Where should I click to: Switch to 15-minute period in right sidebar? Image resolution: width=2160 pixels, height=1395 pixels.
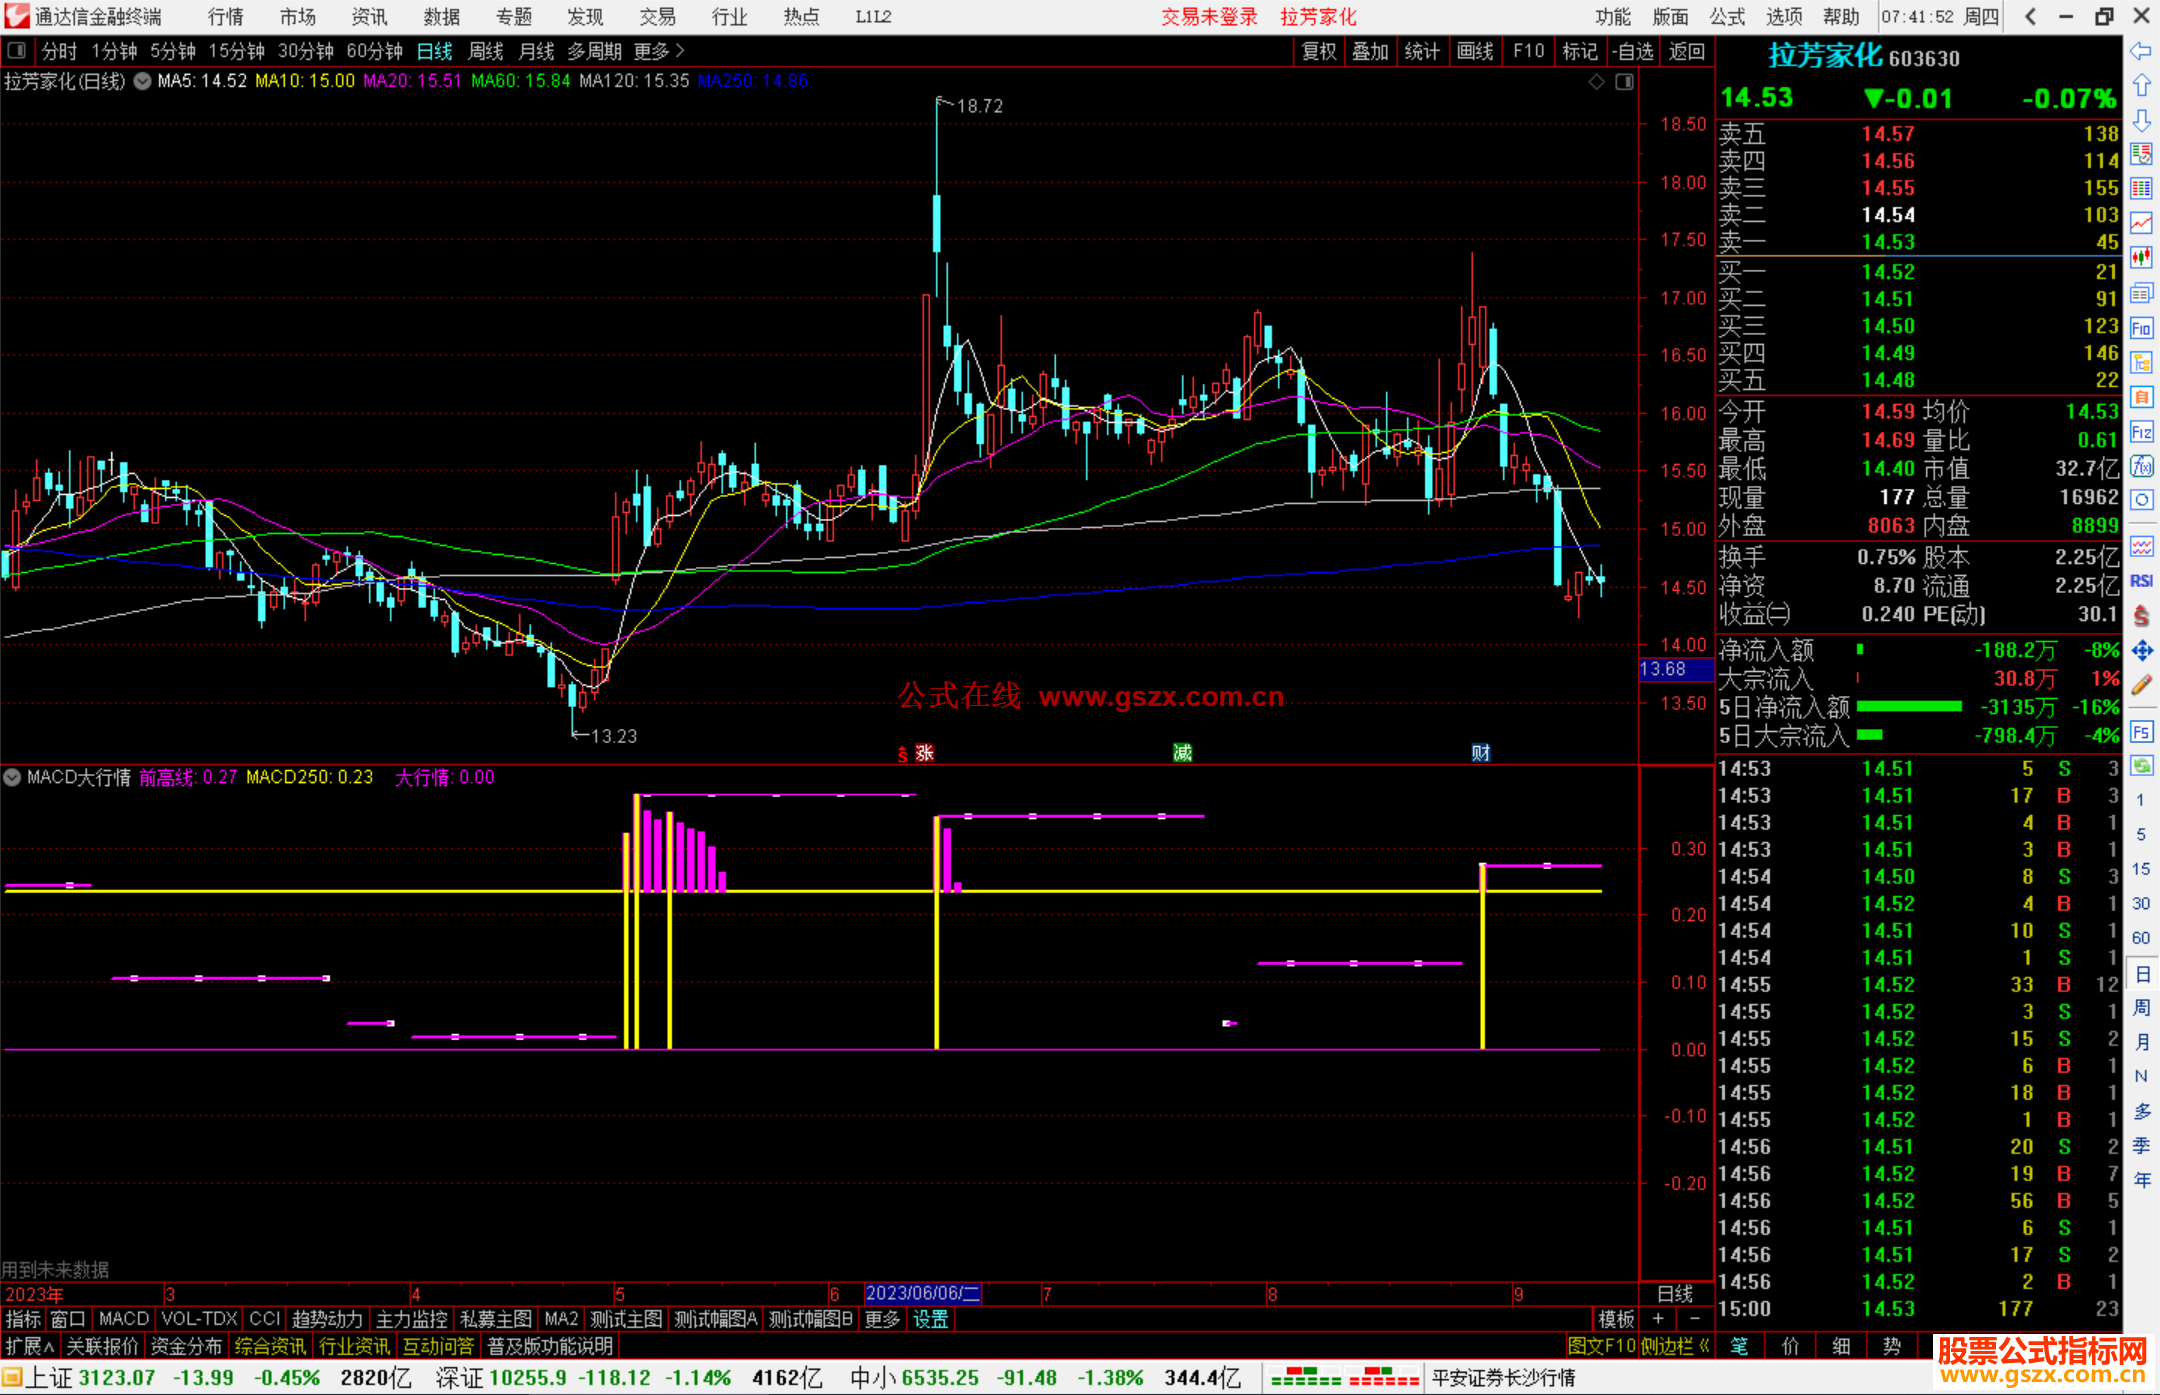point(2141,869)
